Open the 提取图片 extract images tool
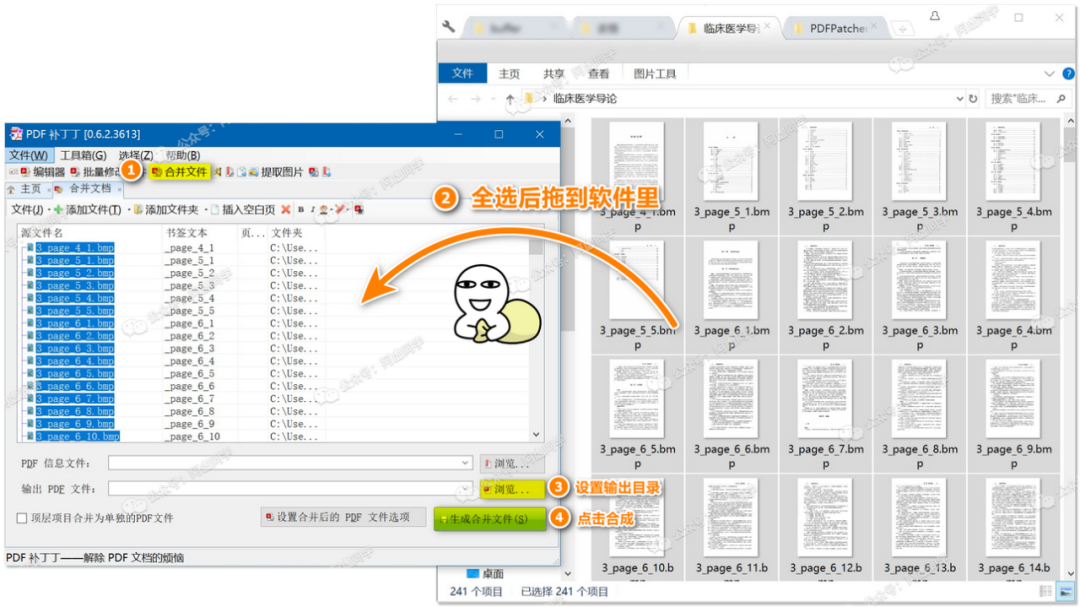1080x607 pixels. point(276,172)
